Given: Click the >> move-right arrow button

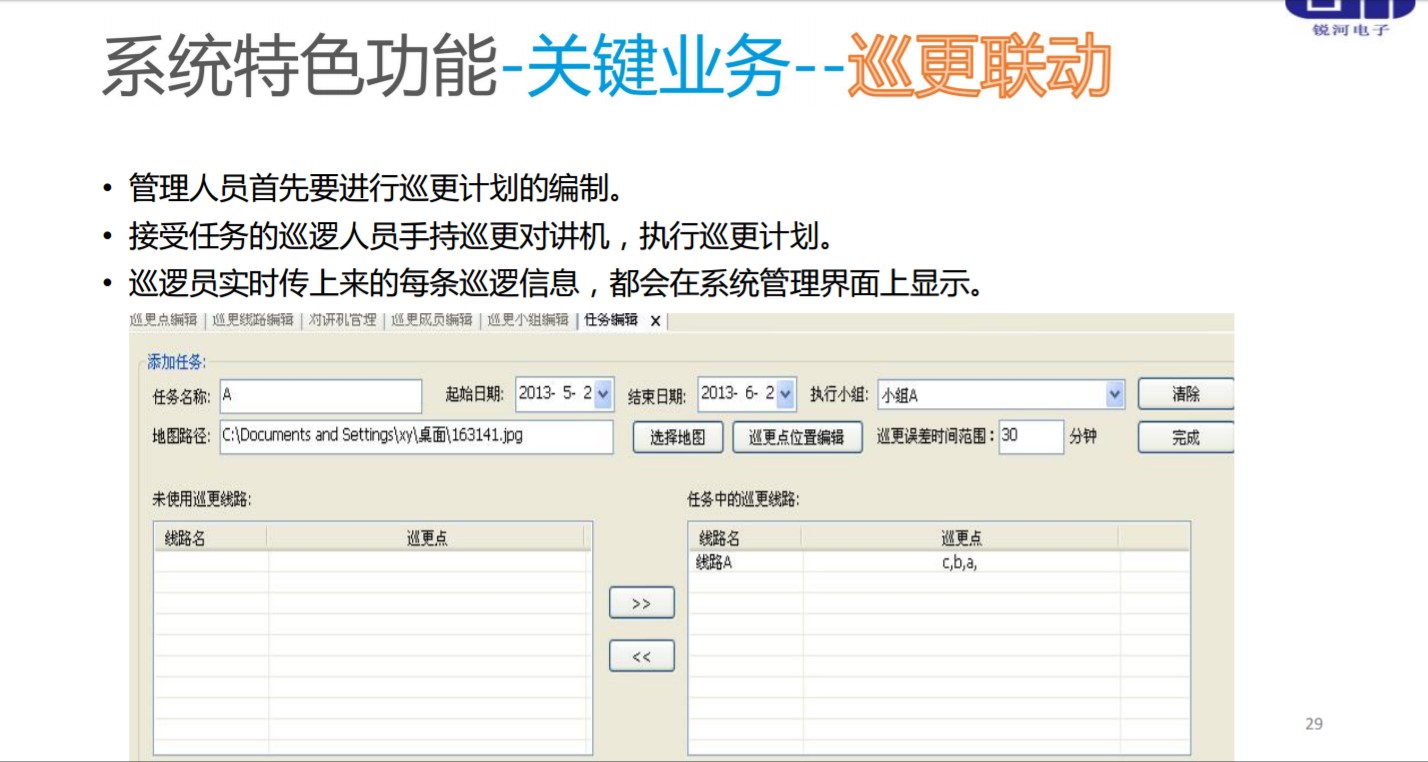Looking at the screenshot, I should tap(641, 603).
